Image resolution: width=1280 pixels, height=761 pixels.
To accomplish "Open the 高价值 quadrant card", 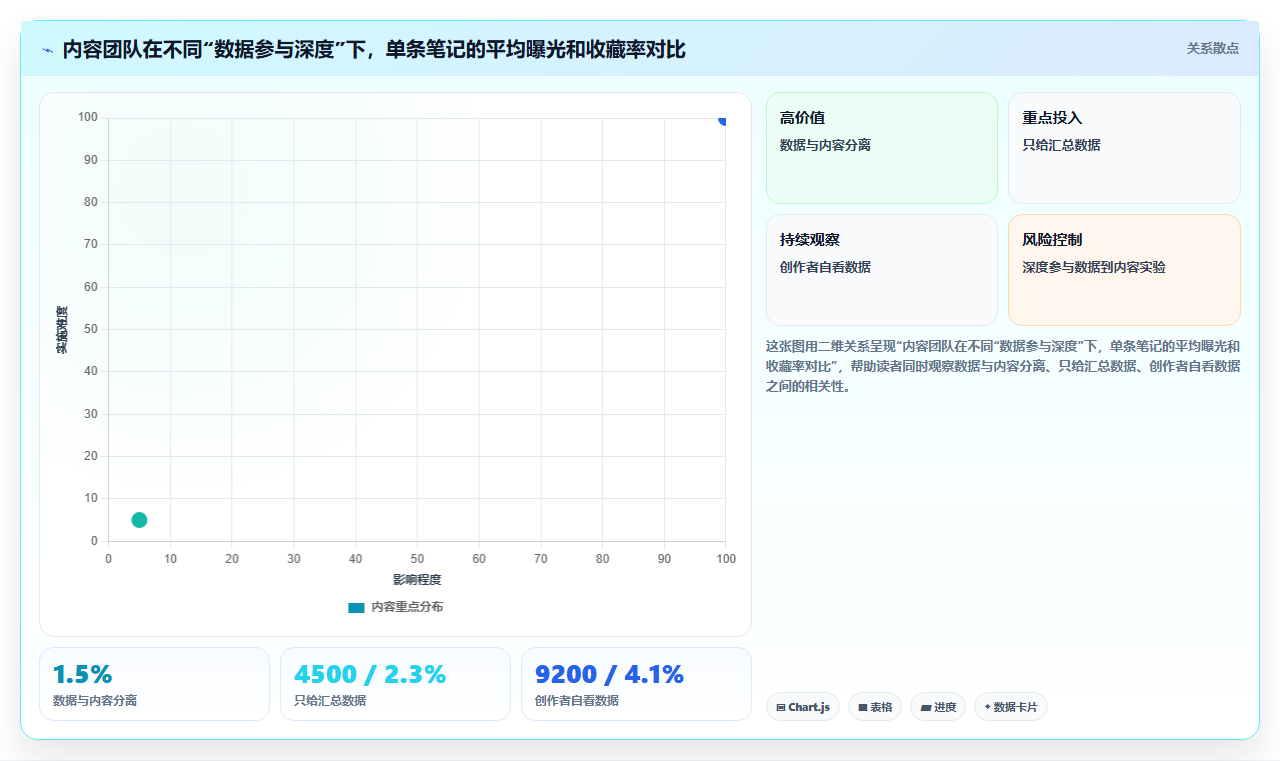I will (882, 148).
